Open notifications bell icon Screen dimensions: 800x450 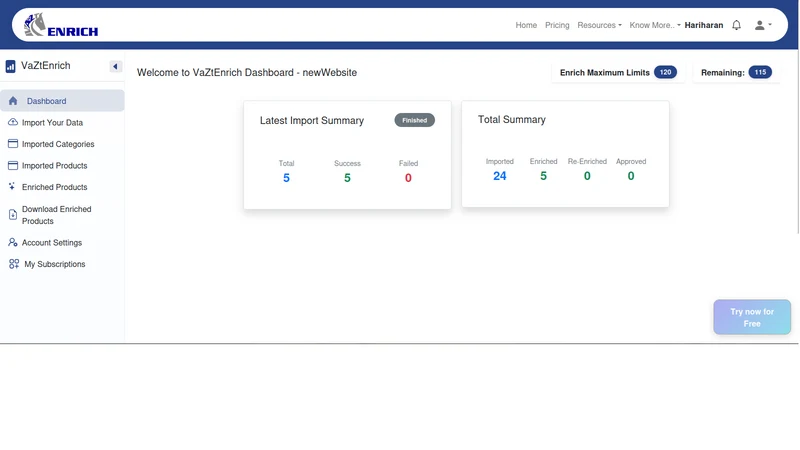click(736, 25)
